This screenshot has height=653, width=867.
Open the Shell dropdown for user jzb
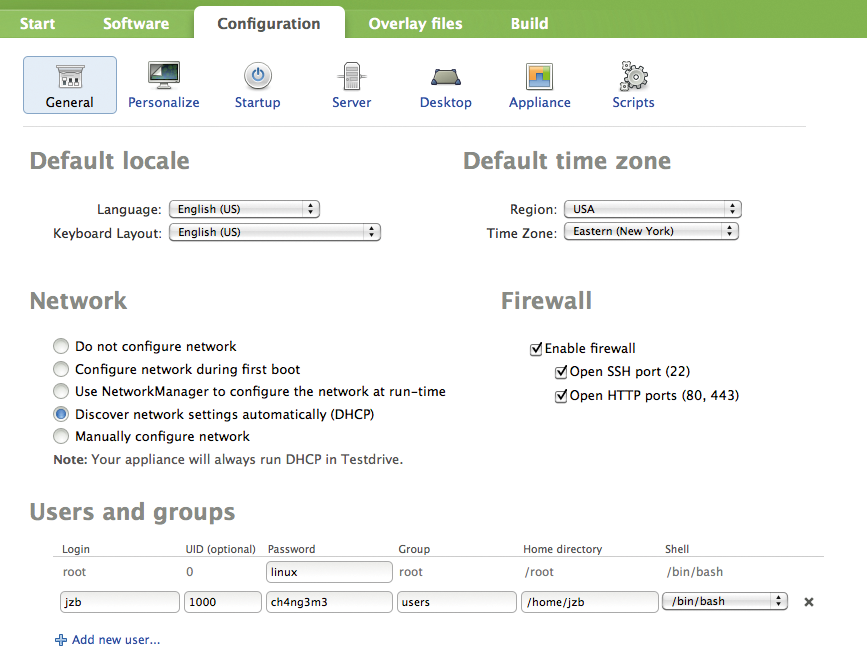coord(725,601)
